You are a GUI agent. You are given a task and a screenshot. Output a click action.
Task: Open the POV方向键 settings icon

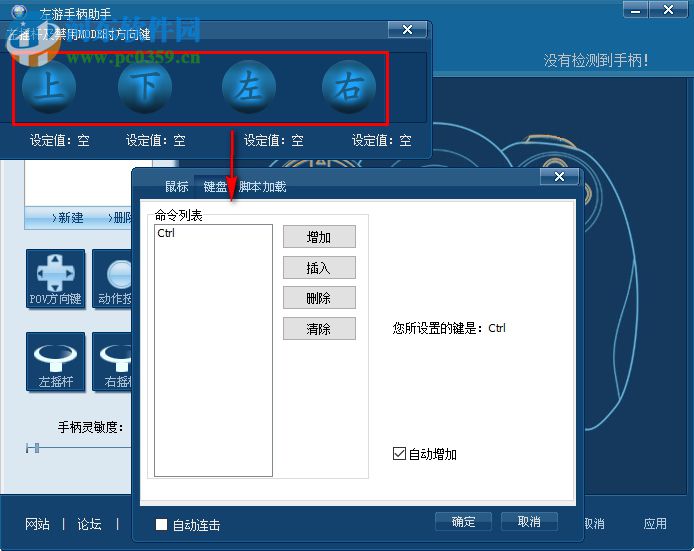(x=55, y=279)
